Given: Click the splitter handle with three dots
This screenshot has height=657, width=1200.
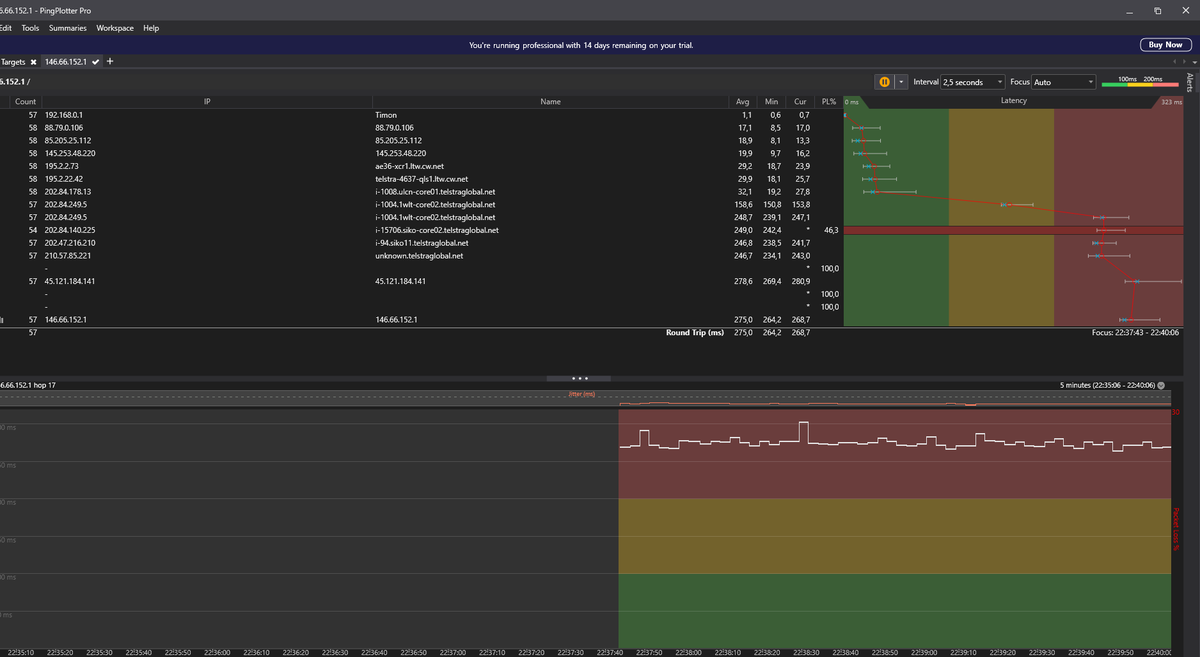Looking at the screenshot, I should tap(580, 378).
